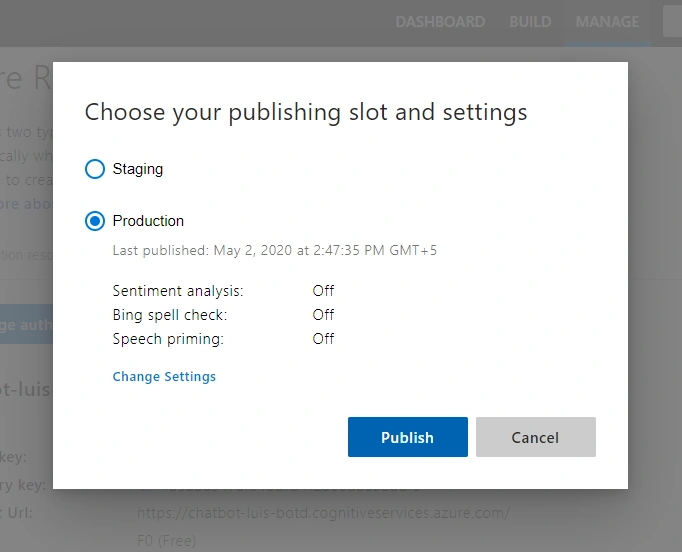
Task: Click the dialog title heading
Action: (x=306, y=112)
